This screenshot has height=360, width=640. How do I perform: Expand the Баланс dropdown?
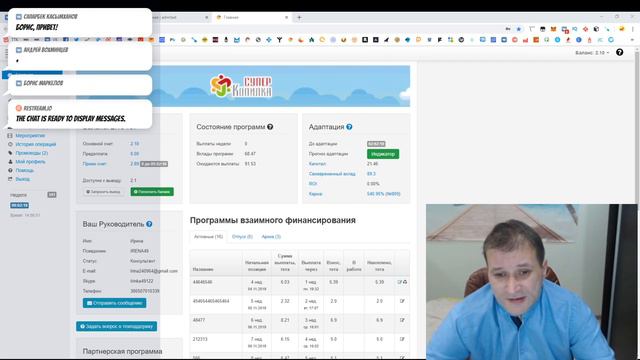tap(592, 53)
